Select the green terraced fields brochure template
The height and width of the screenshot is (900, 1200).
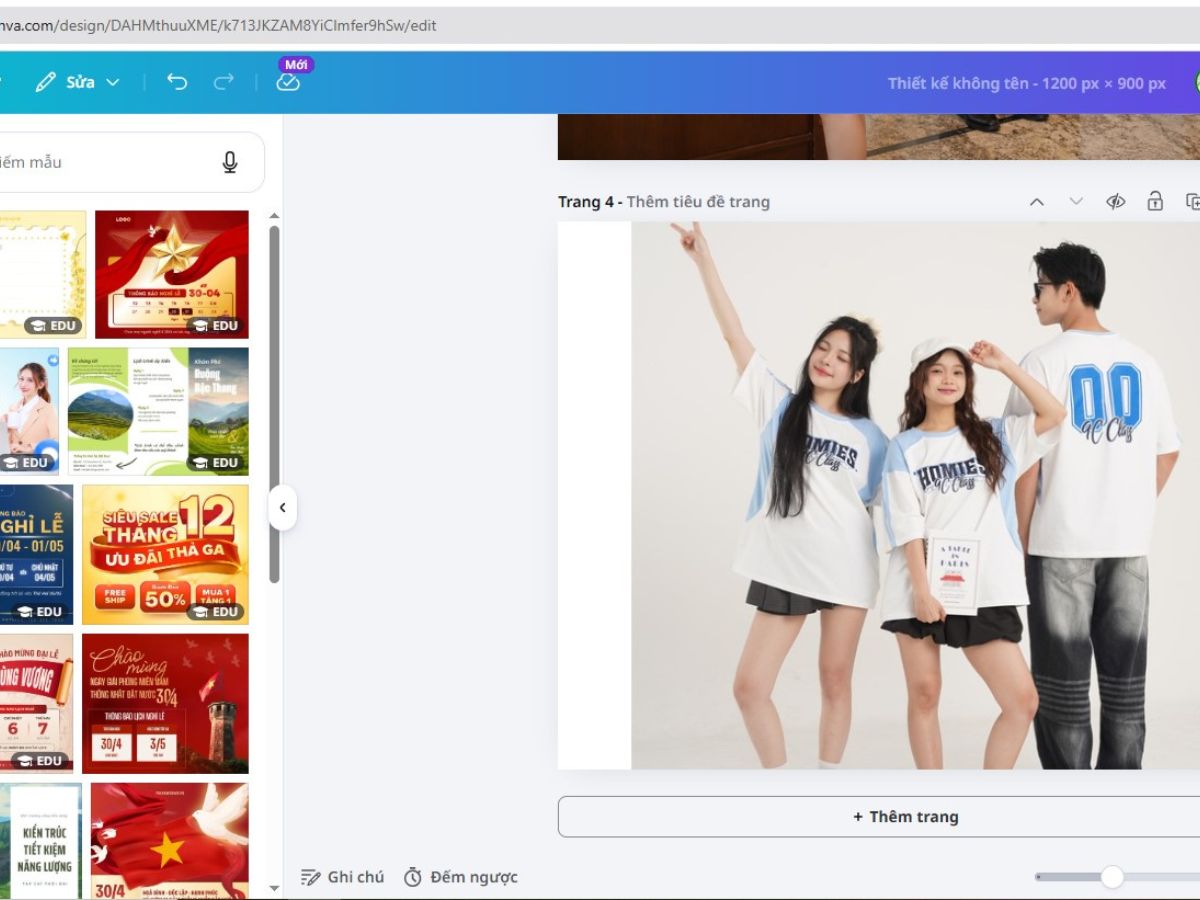[x=158, y=411]
